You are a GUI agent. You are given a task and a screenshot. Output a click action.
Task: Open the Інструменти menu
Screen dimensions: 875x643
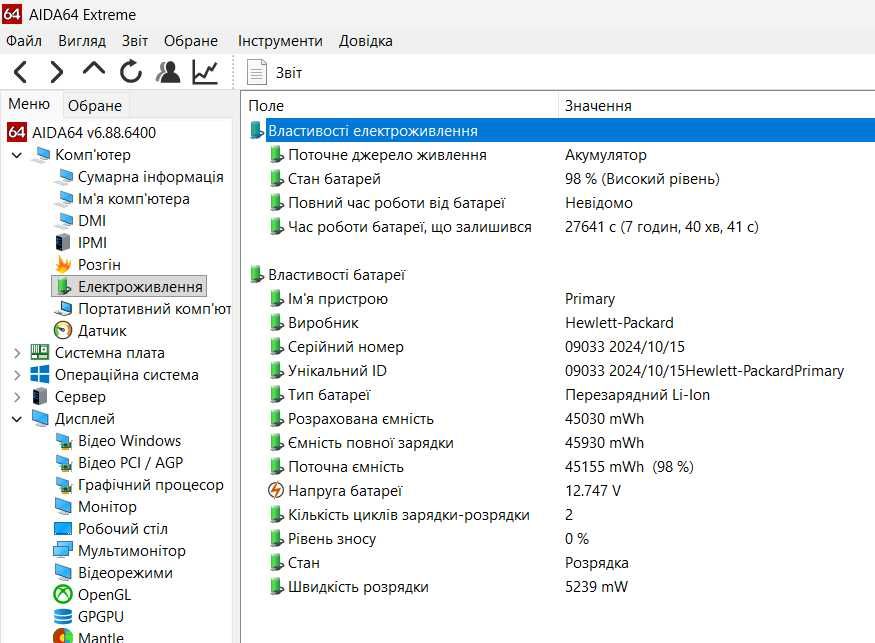(x=280, y=41)
